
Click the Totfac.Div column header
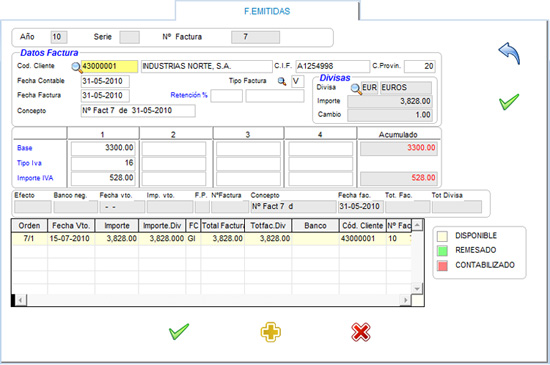(268, 226)
